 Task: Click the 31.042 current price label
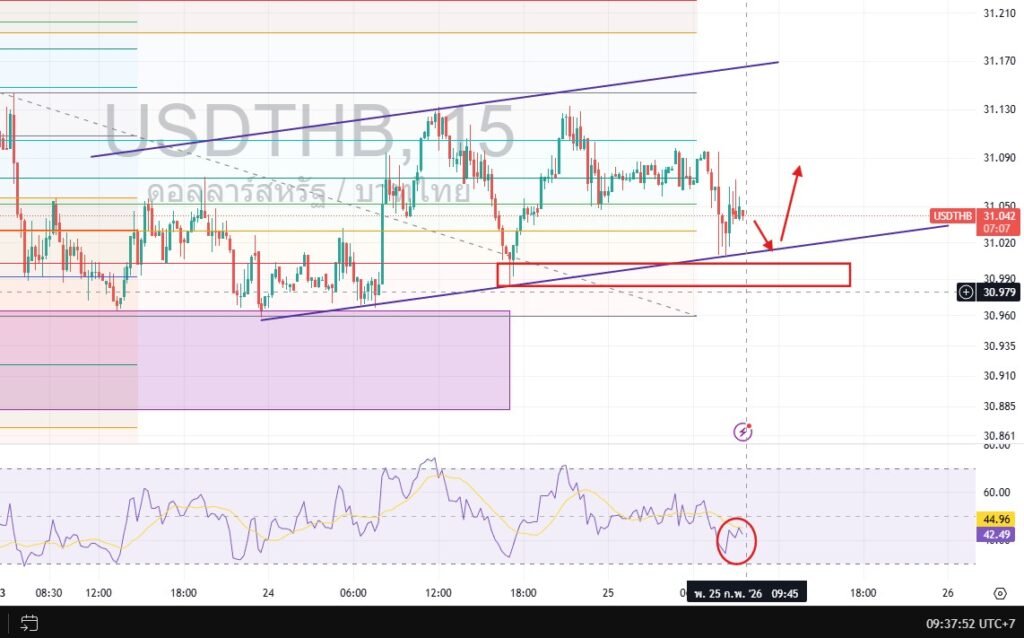click(x=998, y=216)
